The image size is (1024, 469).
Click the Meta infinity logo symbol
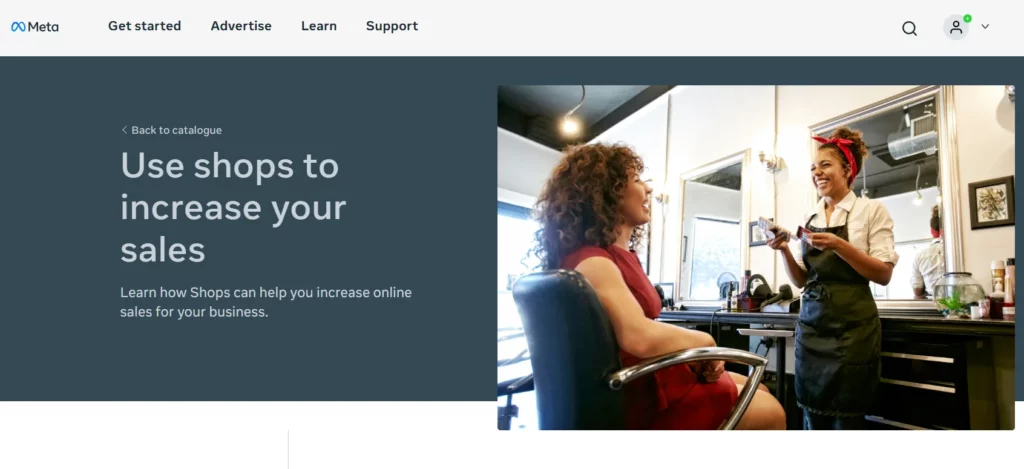pos(18,27)
